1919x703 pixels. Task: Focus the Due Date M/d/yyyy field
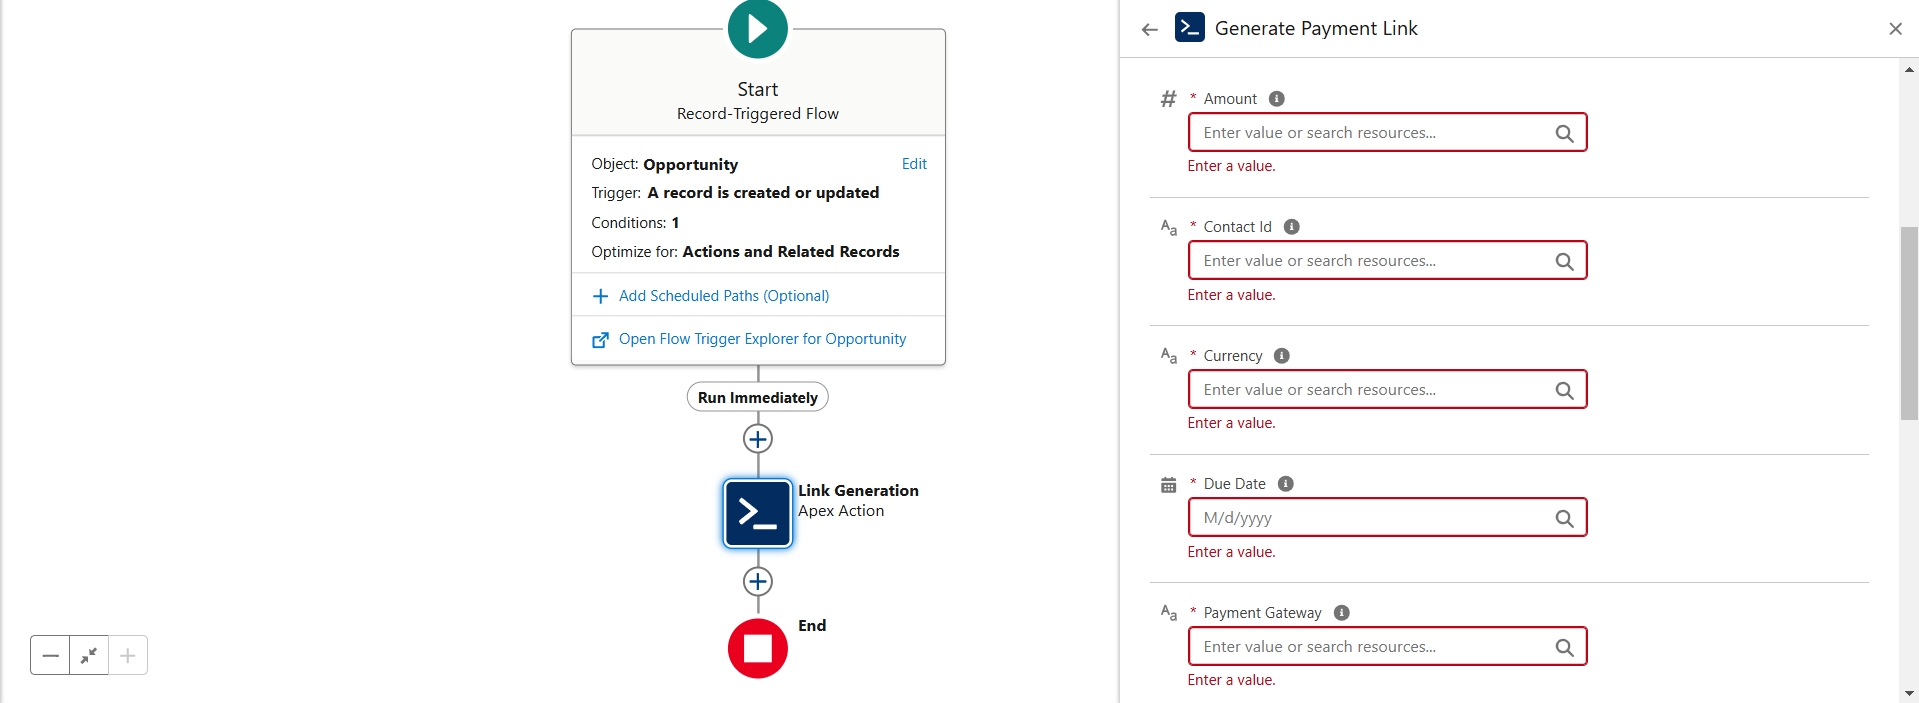point(1387,517)
